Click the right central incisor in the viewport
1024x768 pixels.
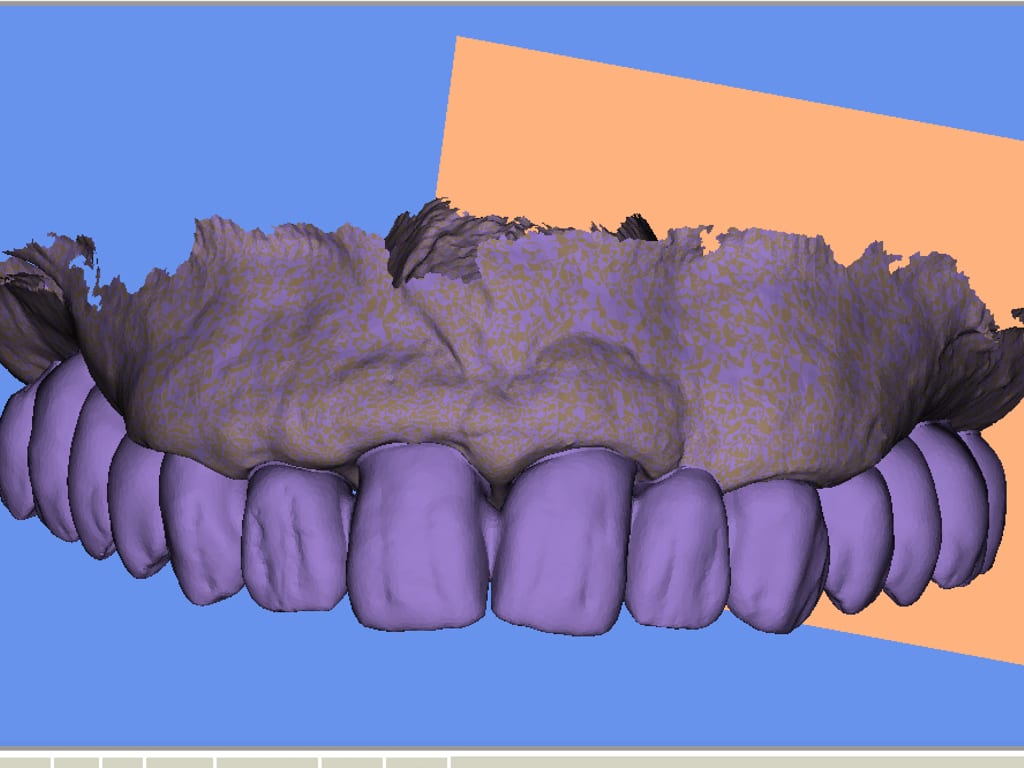[560, 545]
